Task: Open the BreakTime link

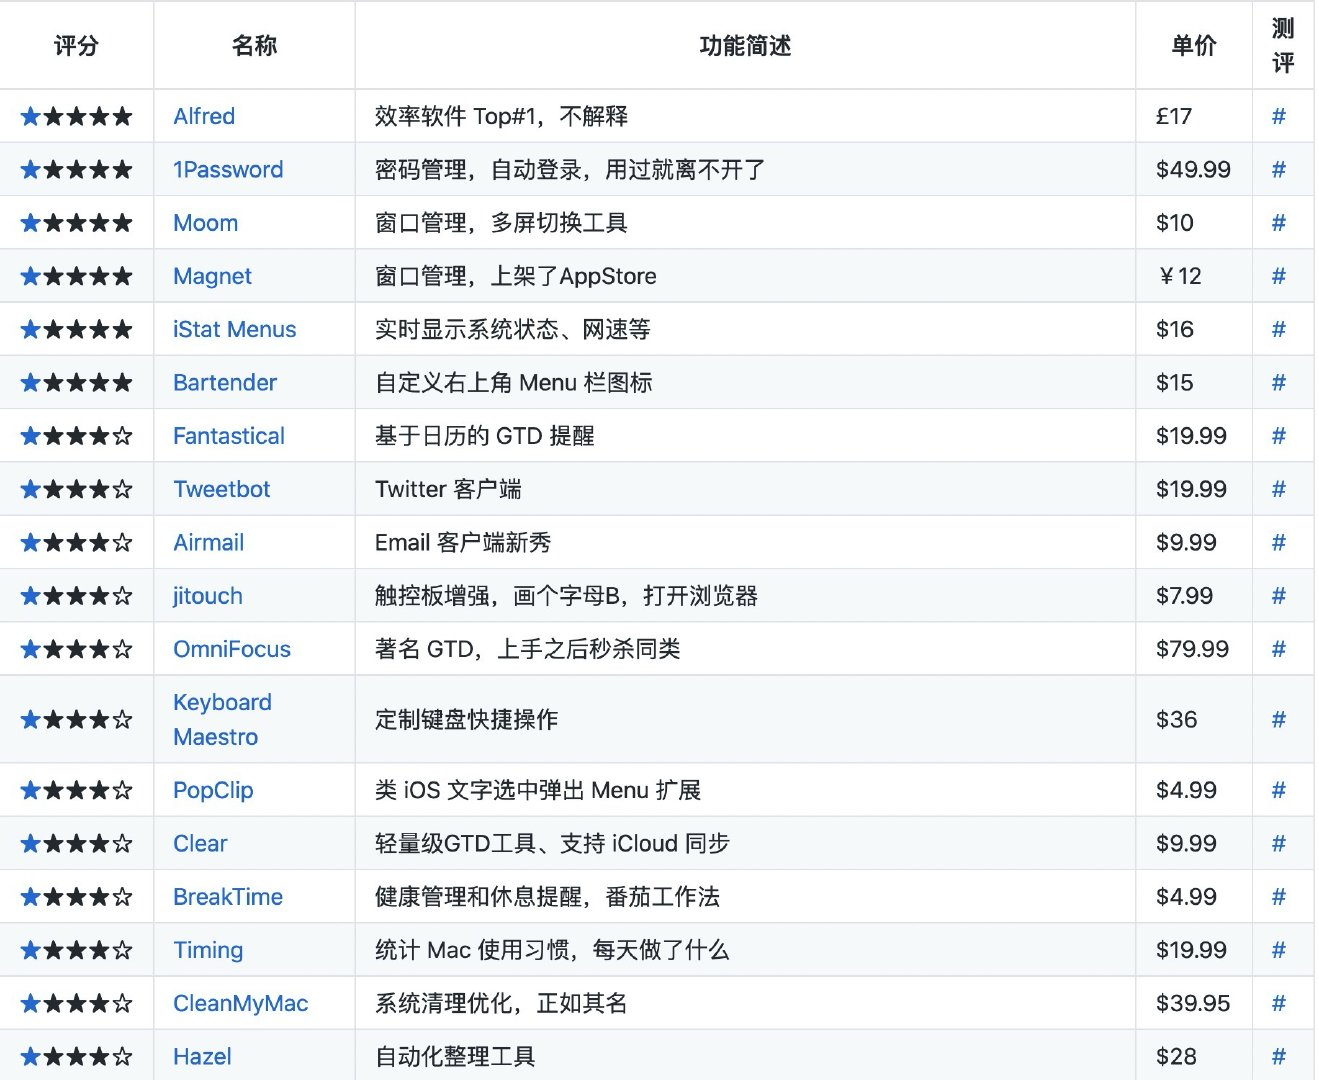Action: coord(228,897)
